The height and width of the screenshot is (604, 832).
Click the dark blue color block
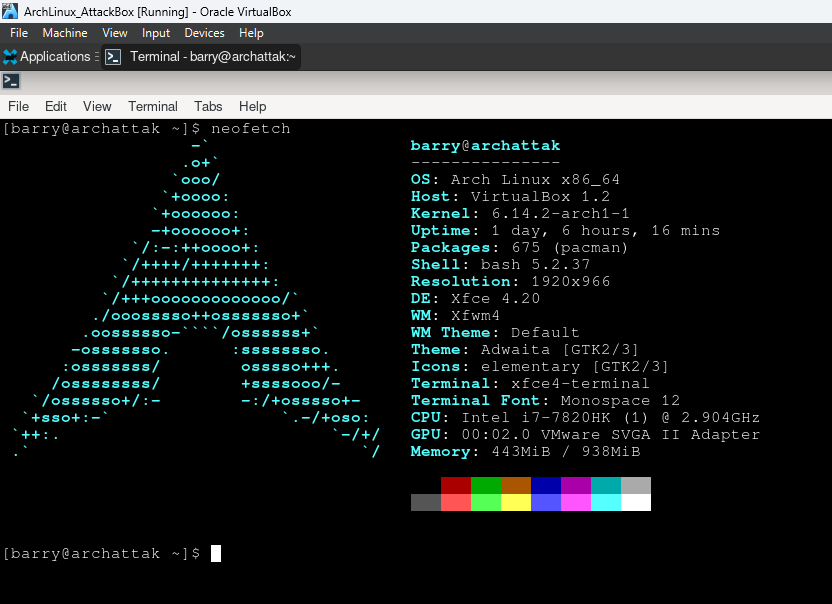click(x=546, y=486)
